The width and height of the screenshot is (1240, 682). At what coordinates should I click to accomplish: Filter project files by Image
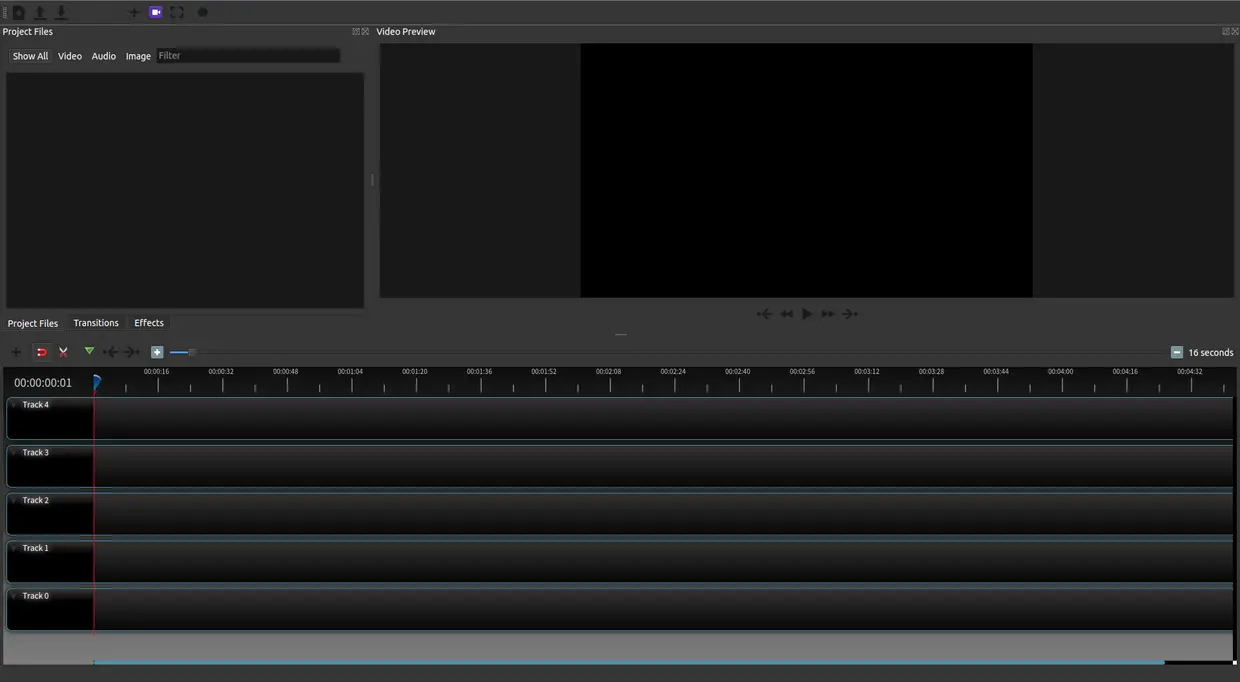point(138,56)
